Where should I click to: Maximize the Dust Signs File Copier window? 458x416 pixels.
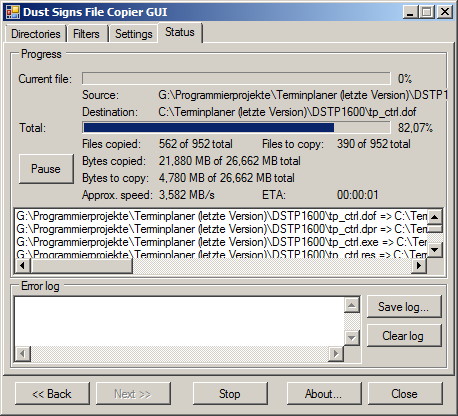click(x=427, y=12)
